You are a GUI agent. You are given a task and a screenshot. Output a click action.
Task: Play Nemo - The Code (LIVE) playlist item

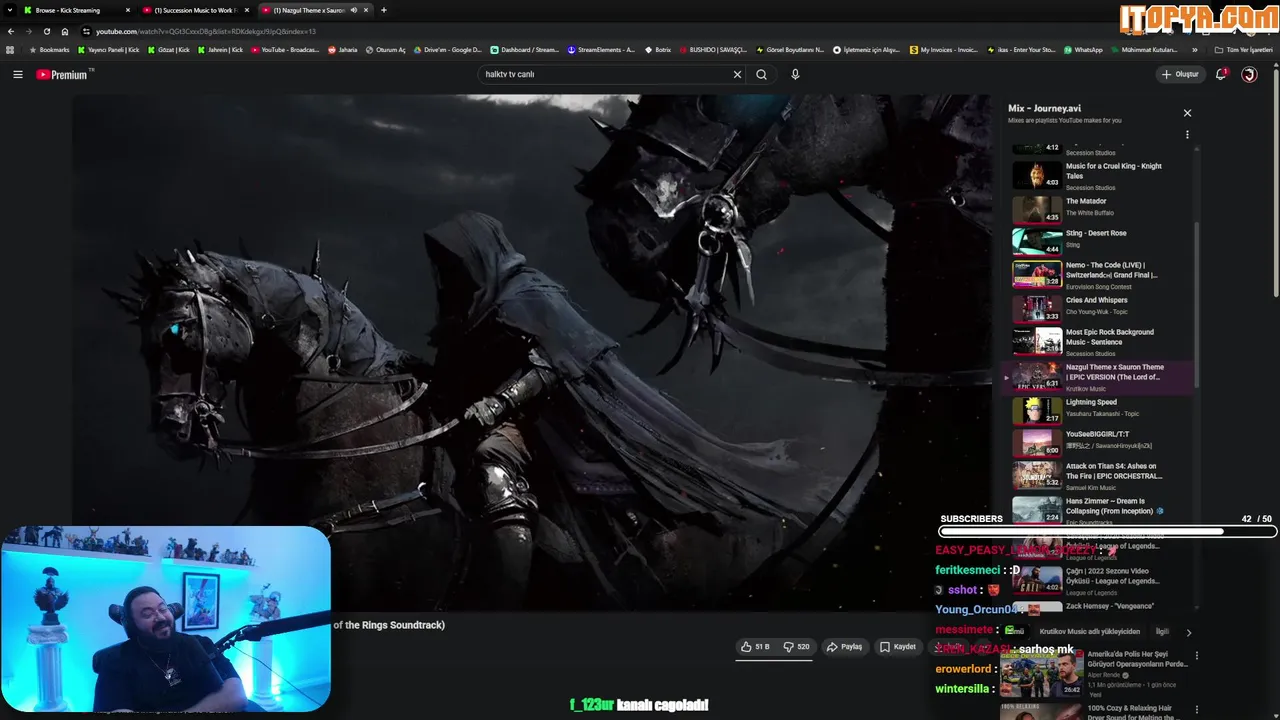1100,274
